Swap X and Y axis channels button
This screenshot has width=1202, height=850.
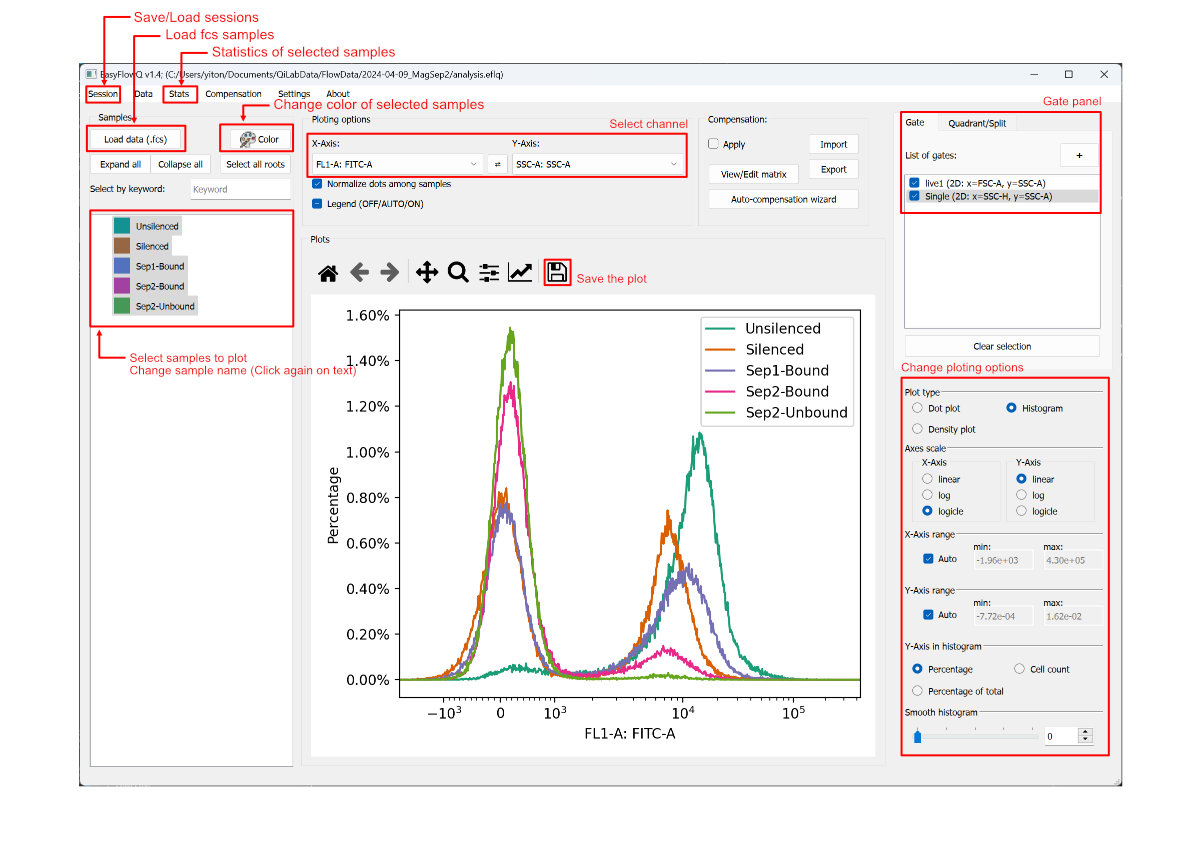[497, 164]
